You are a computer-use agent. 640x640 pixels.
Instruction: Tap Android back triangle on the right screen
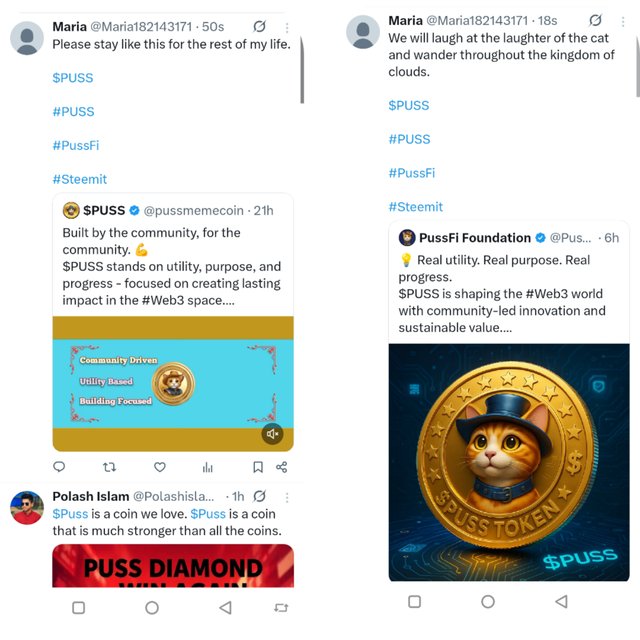click(x=562, y=601)
